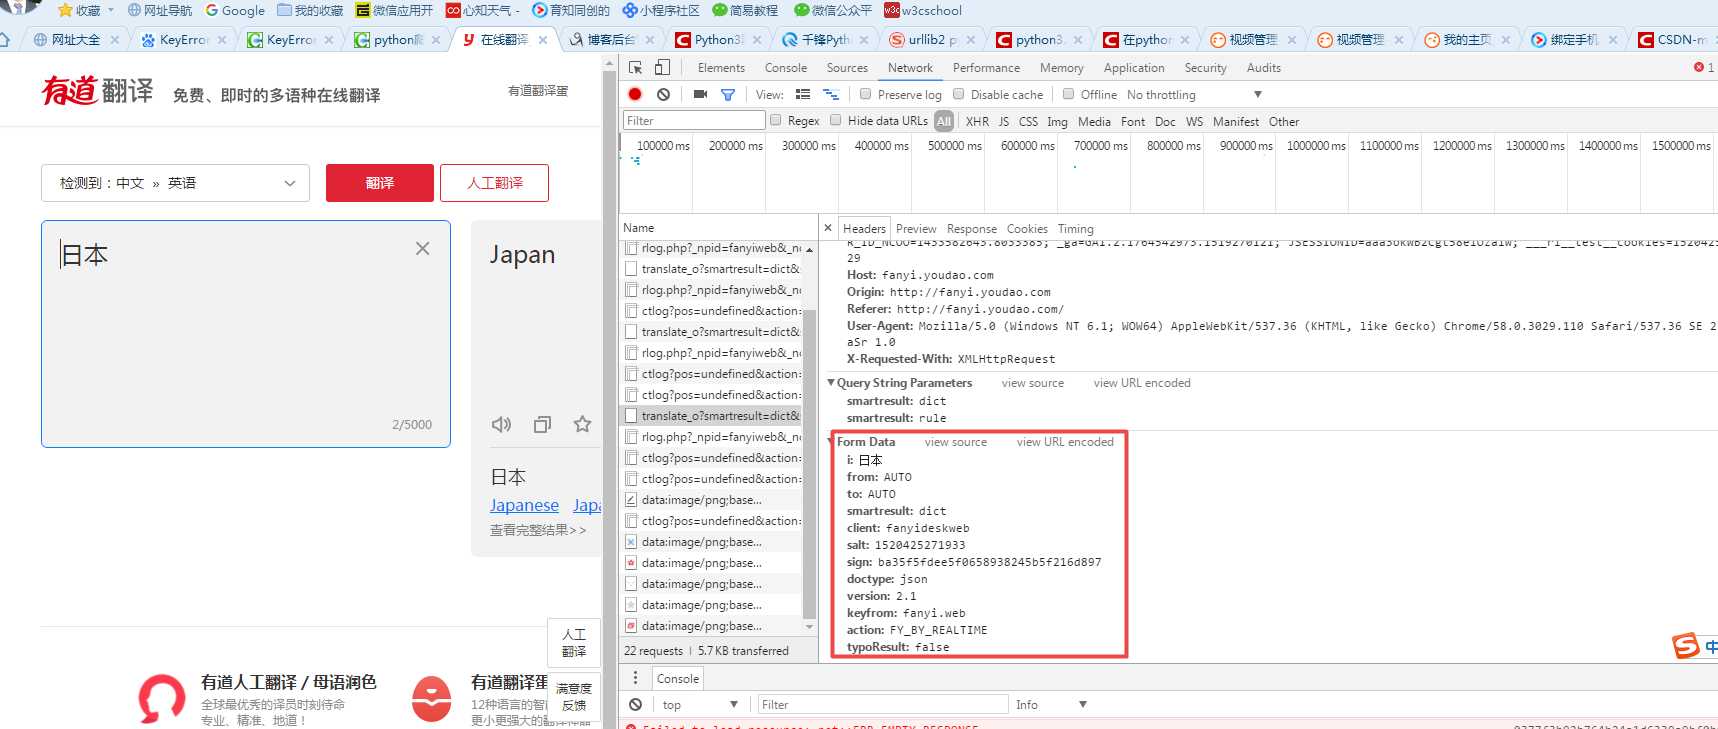Image resolution: width=1718 pixels, height=729 pixels.
Task: Clear the network log with the clear icon
Action: click(663, 94)
